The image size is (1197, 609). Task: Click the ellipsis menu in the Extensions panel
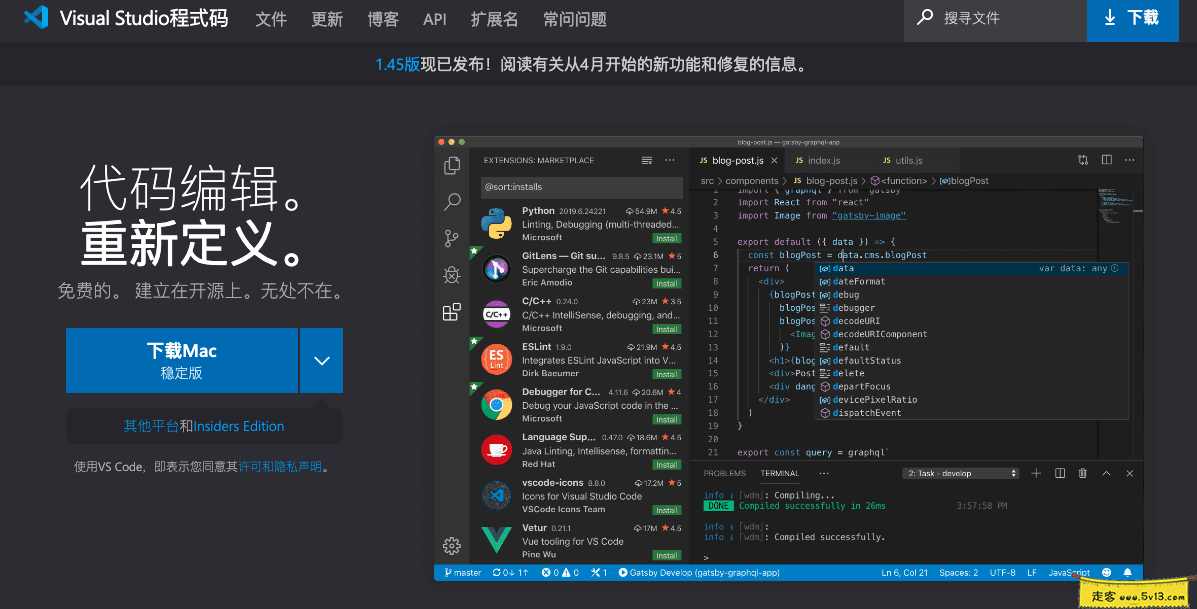pyautogui.click(x=669, y=159)
